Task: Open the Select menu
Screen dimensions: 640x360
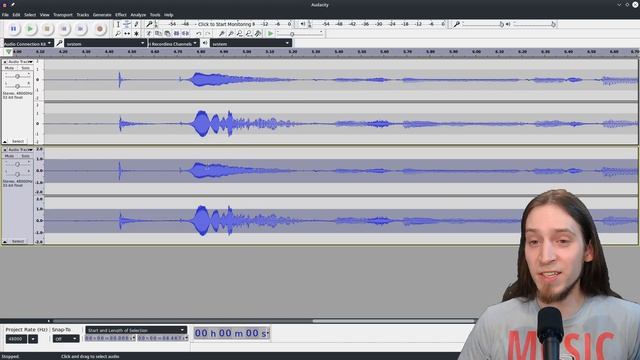Action: coord(30,15)
